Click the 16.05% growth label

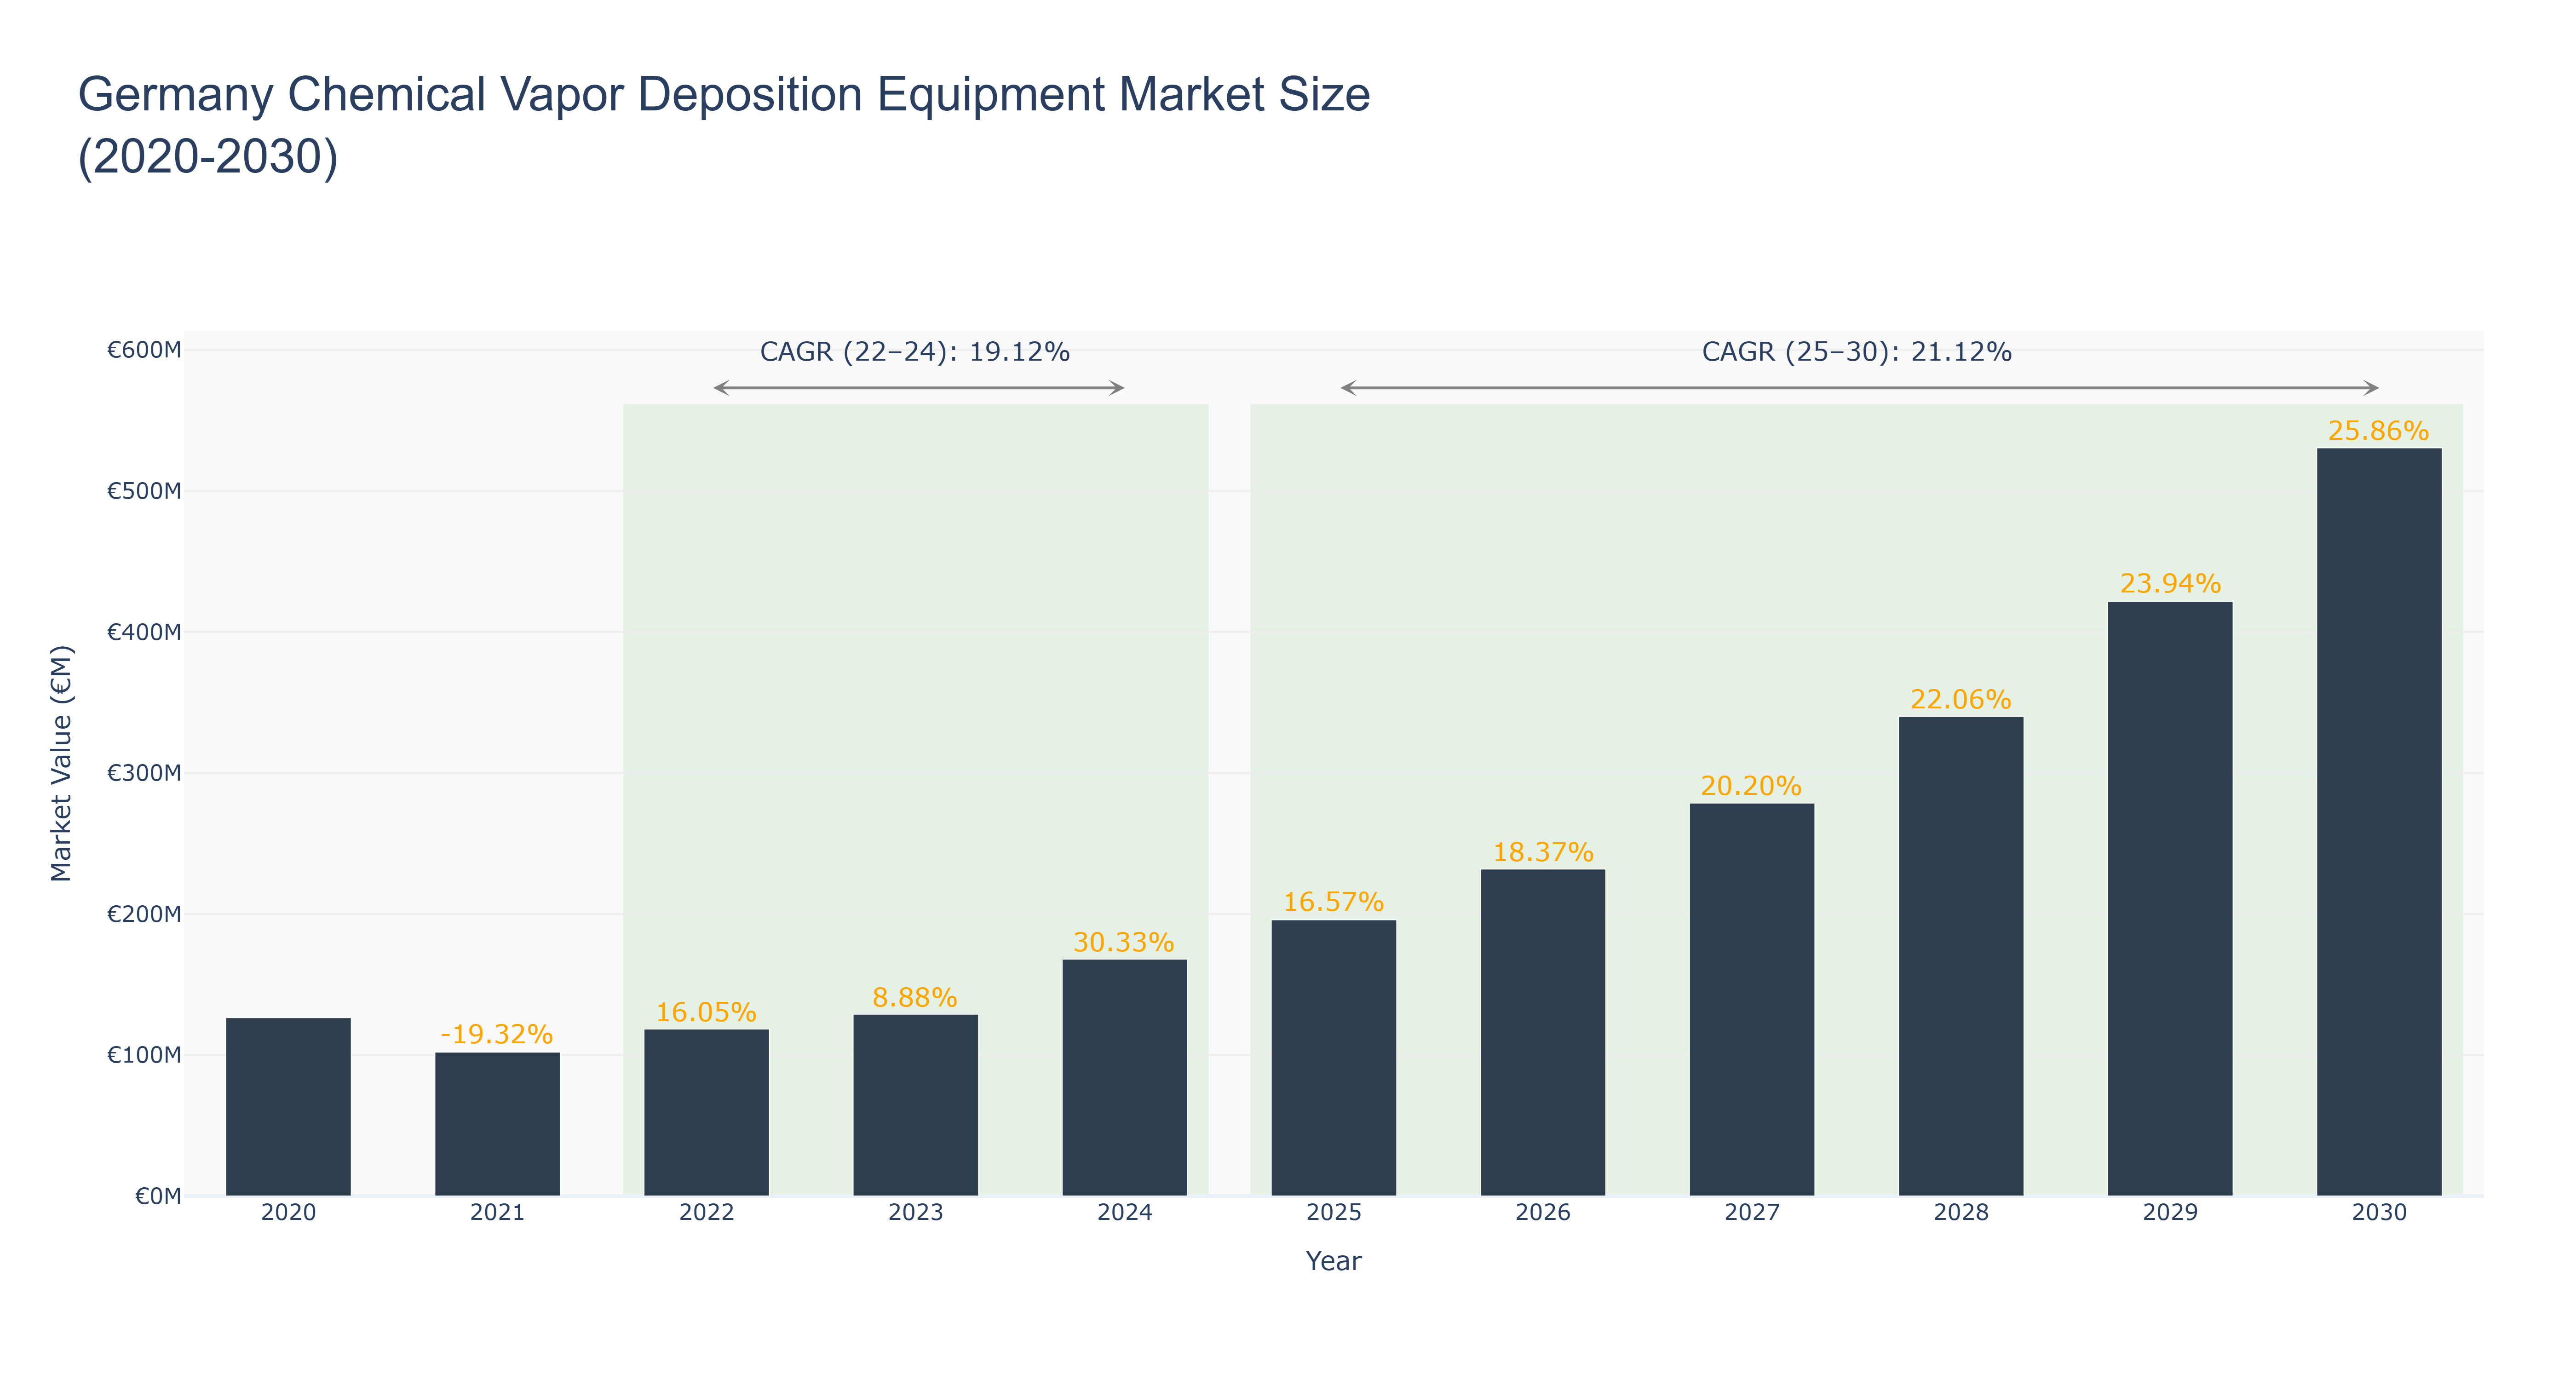coord(706,1012)
